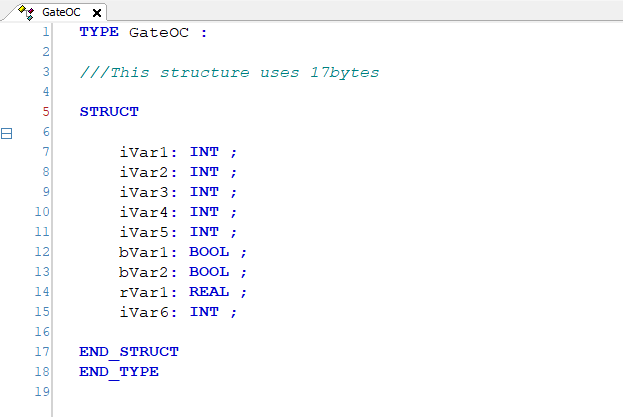
Task: Click the bVar1 variable name
Action: click(143, 252)
